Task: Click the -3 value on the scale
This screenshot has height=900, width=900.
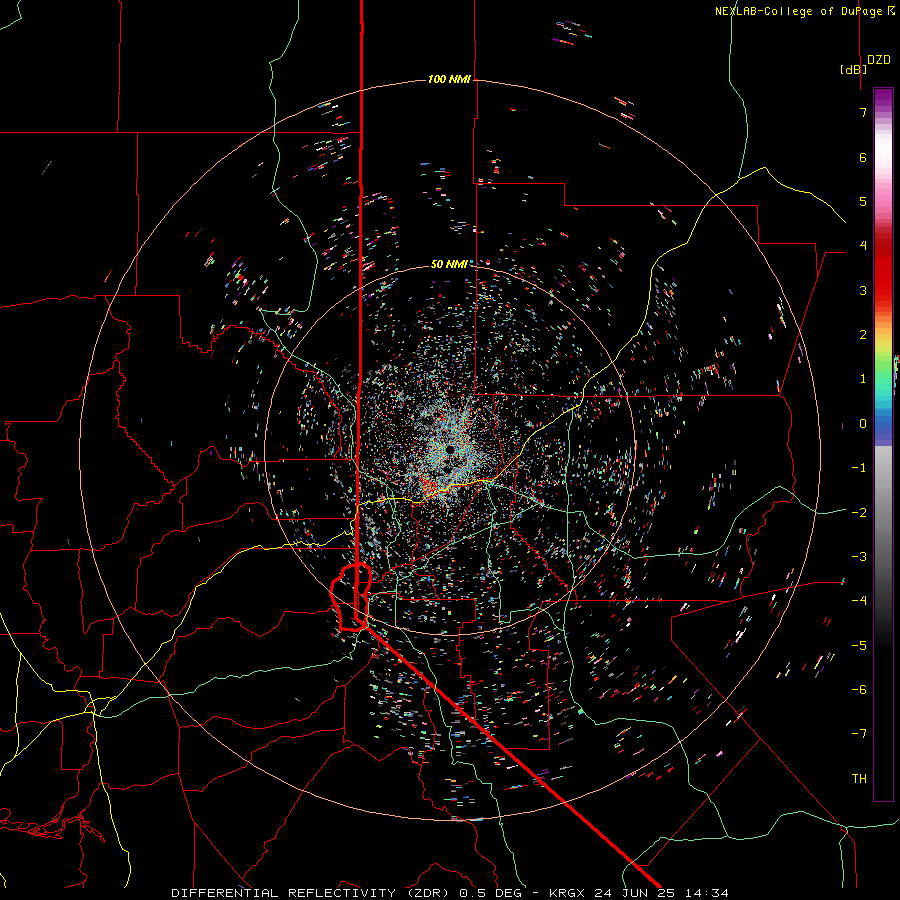Action: 859,556
